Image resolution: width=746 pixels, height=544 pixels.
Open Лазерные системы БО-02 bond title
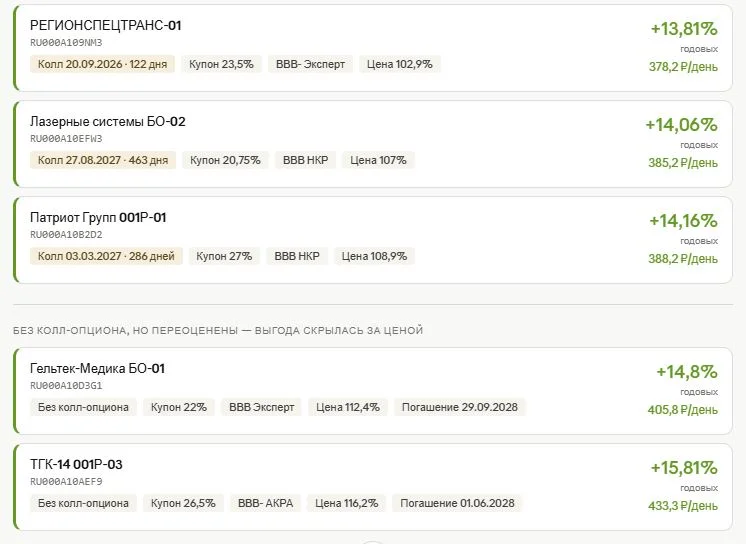point(108,121)
